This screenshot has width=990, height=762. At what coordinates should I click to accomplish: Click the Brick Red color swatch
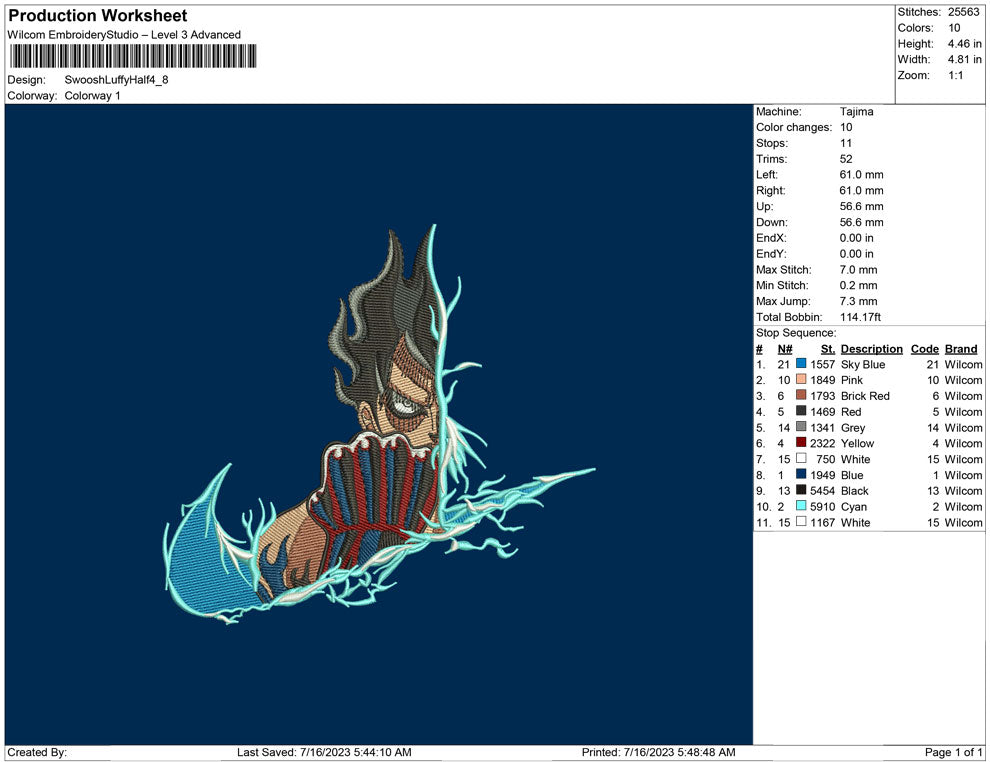point(801,396)
